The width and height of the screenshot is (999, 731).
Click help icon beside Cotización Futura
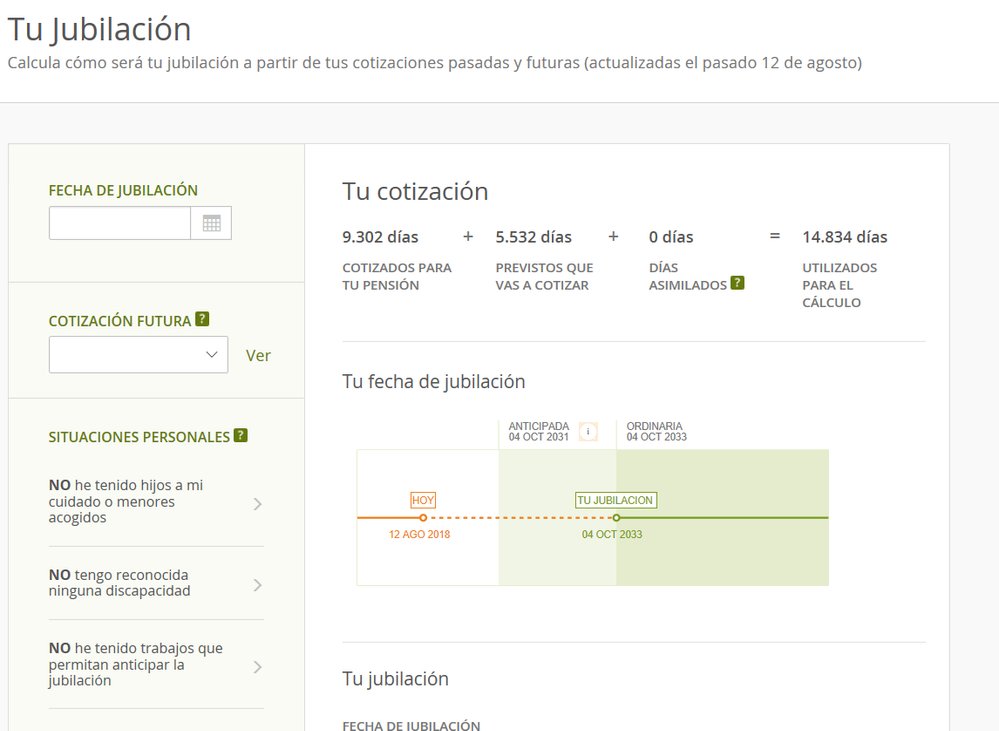coord(202,320)
